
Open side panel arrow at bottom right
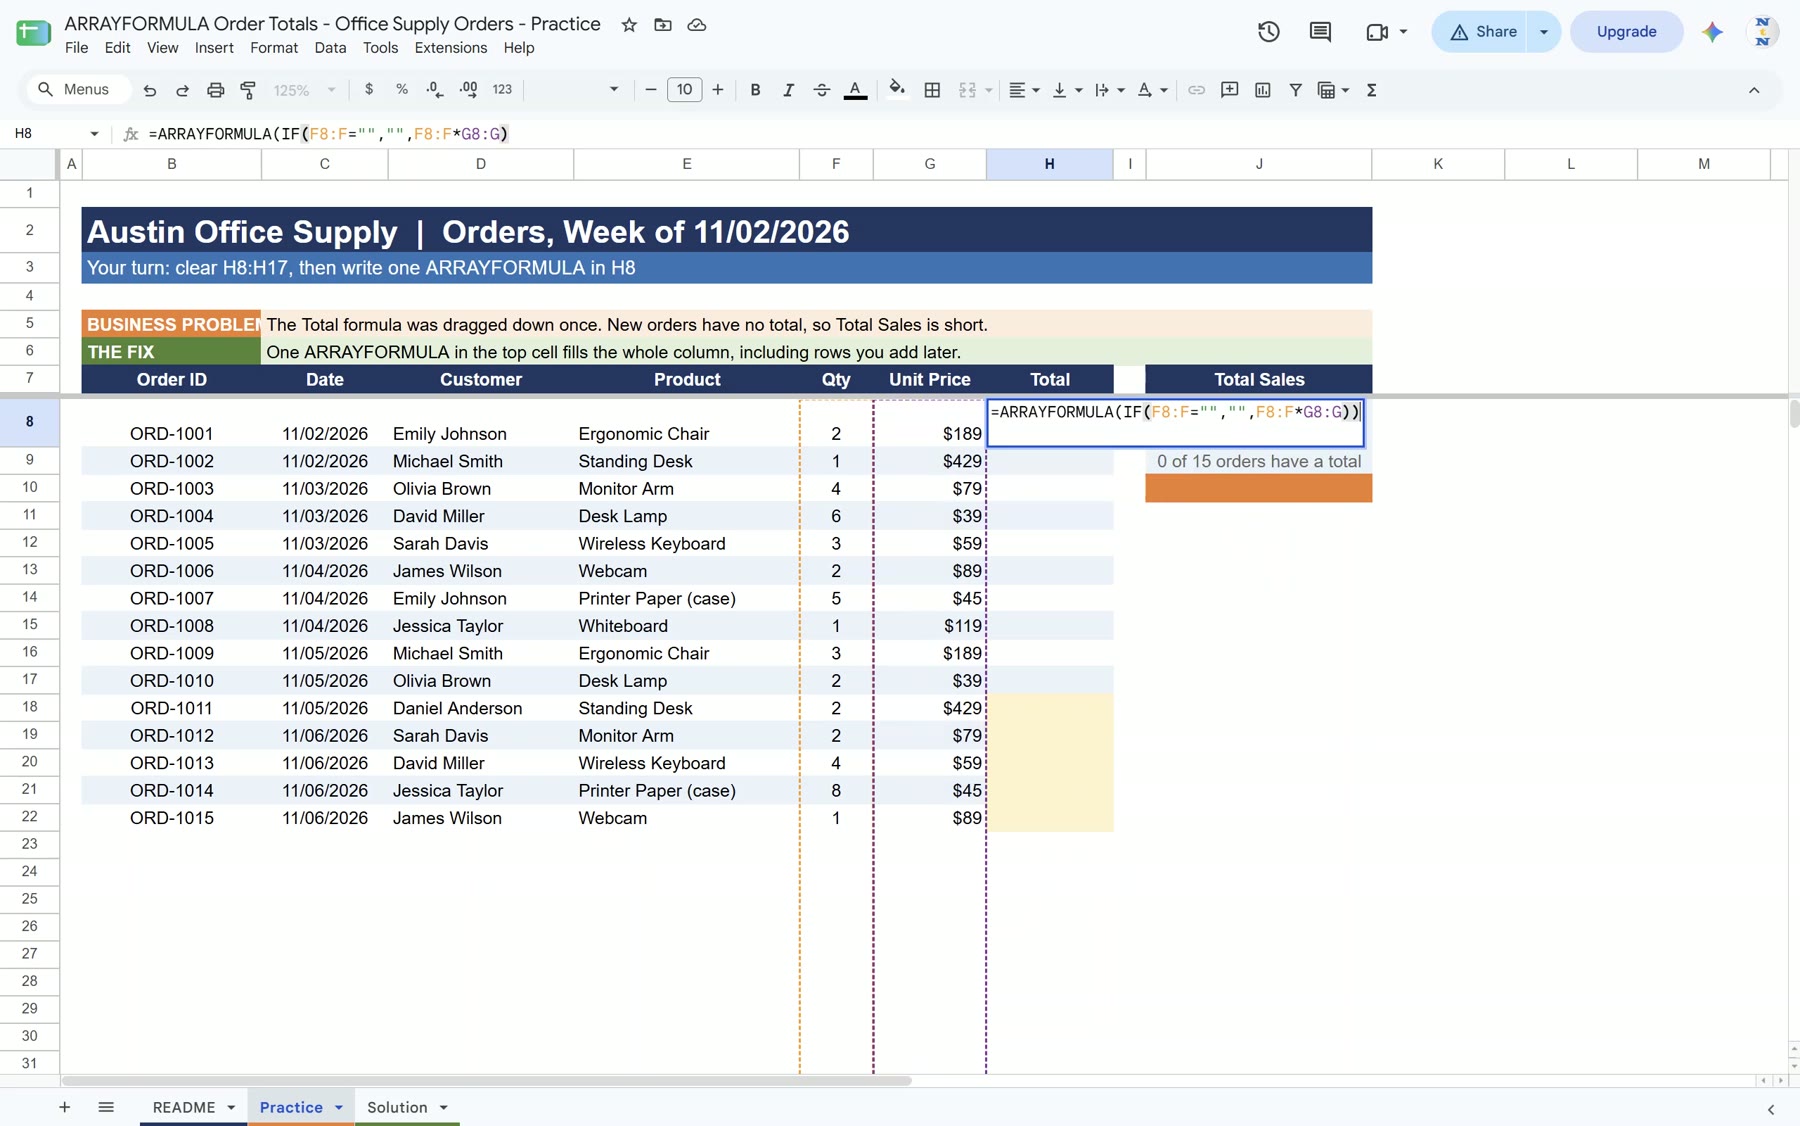(1770, 1109)
